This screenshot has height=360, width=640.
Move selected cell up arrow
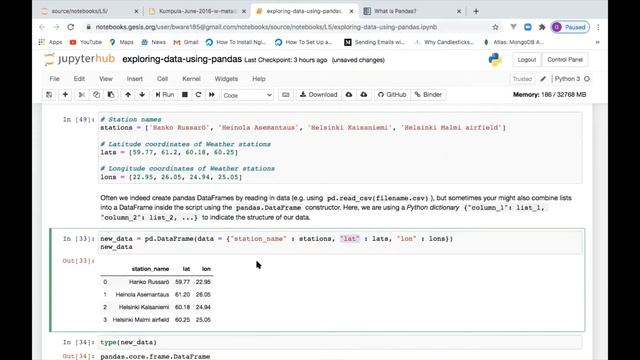tap(128, 95)
